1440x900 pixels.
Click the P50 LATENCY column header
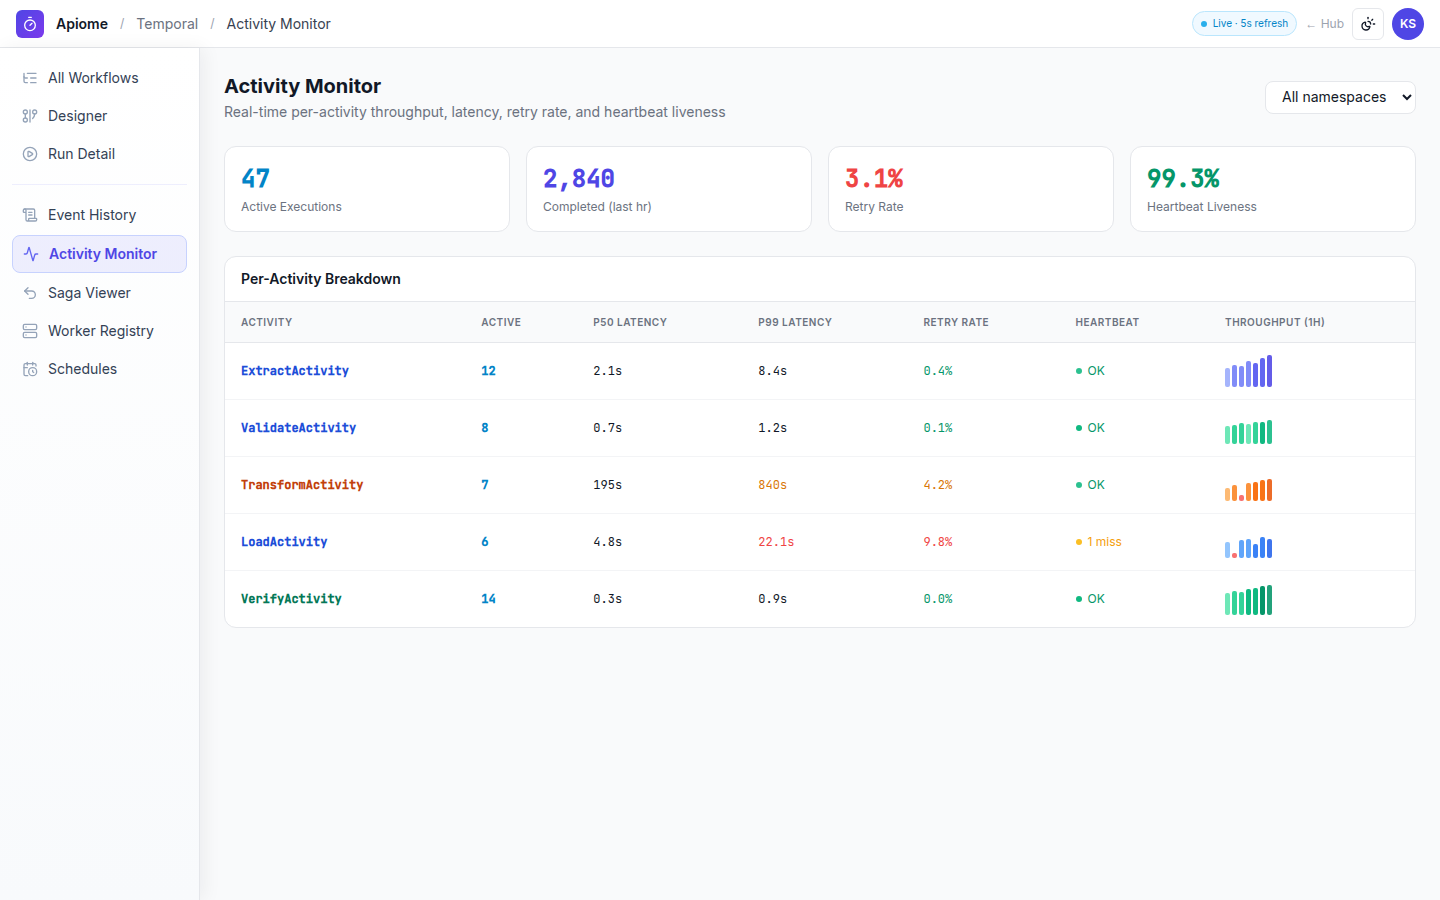tap(630, 322)
